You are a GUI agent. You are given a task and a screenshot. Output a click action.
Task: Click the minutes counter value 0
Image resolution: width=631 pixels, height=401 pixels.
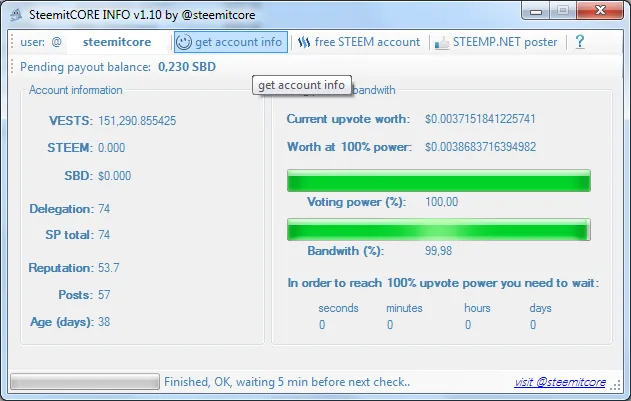(x=390, y=325)
